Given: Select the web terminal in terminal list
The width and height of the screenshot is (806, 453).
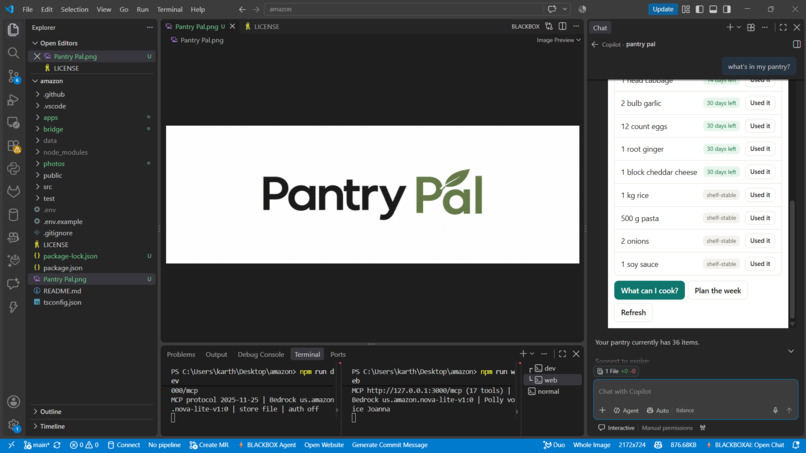Looking at the screenshot, I should tap(553, 380).
